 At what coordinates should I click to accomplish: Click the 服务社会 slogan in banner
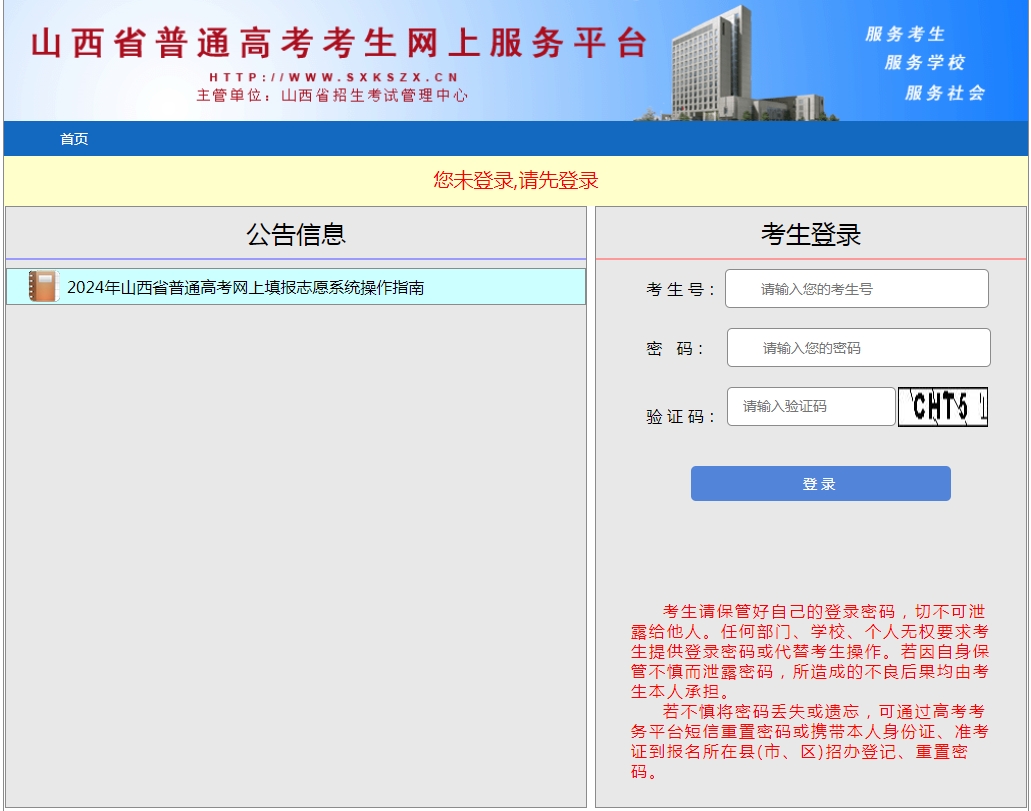click(x=945, y=93)
